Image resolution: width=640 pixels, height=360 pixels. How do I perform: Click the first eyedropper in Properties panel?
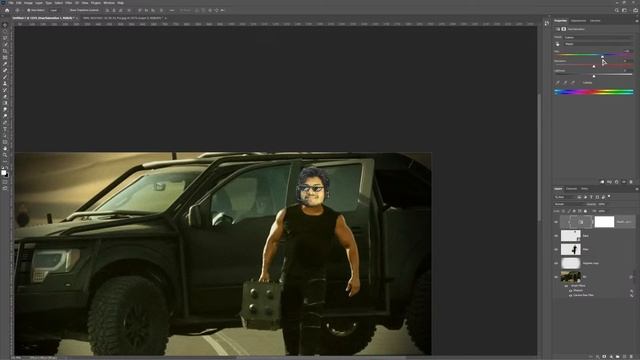[558, 83]
